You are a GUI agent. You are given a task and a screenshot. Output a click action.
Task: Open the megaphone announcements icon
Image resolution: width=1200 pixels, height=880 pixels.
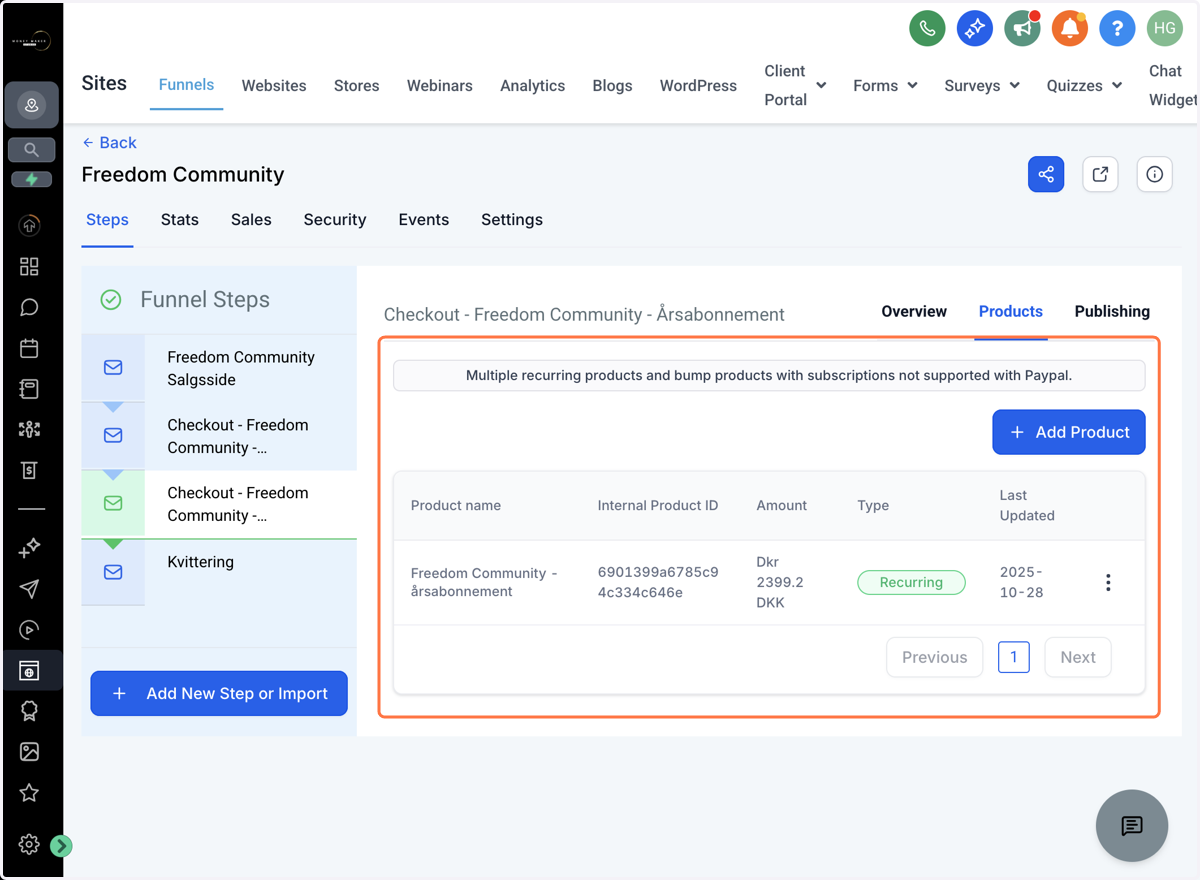point(1022,29)
